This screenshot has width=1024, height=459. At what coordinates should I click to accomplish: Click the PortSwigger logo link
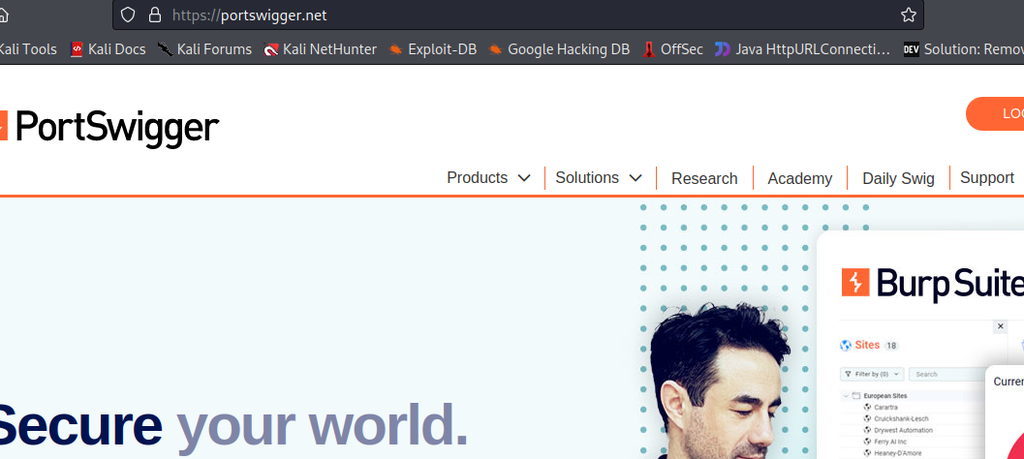108,128
